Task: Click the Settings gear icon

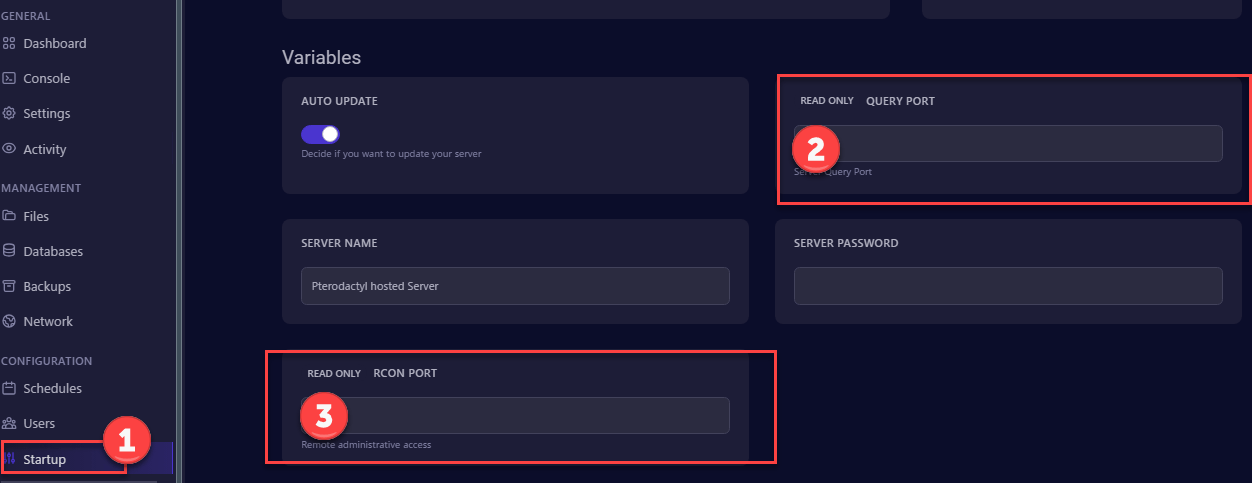Action: tap(9, 113)
